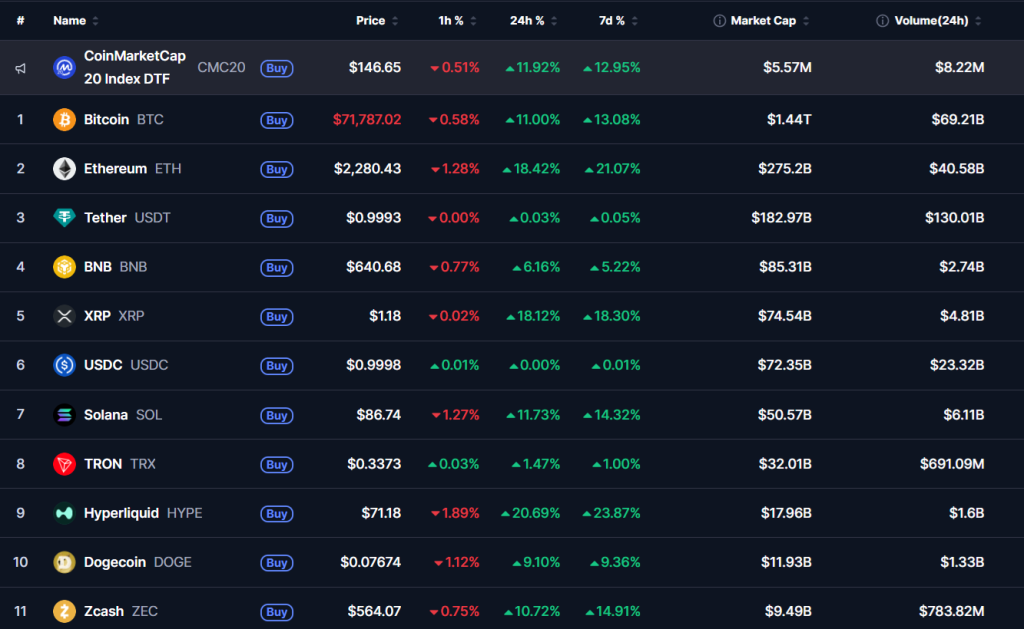Click the BNB logo icon

click(x=64, y=266)
